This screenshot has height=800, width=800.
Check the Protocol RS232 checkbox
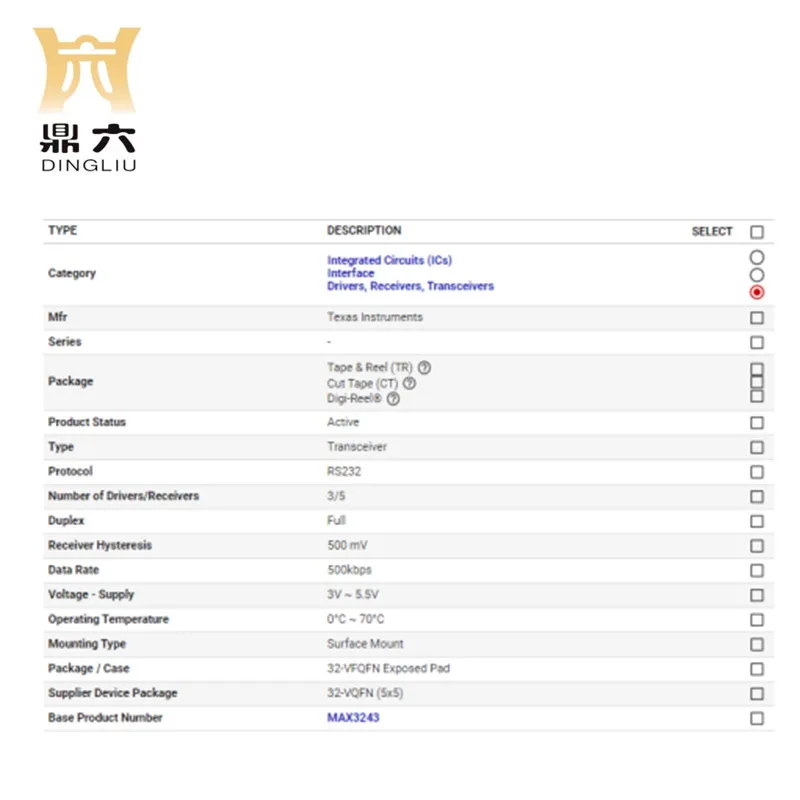757,472
